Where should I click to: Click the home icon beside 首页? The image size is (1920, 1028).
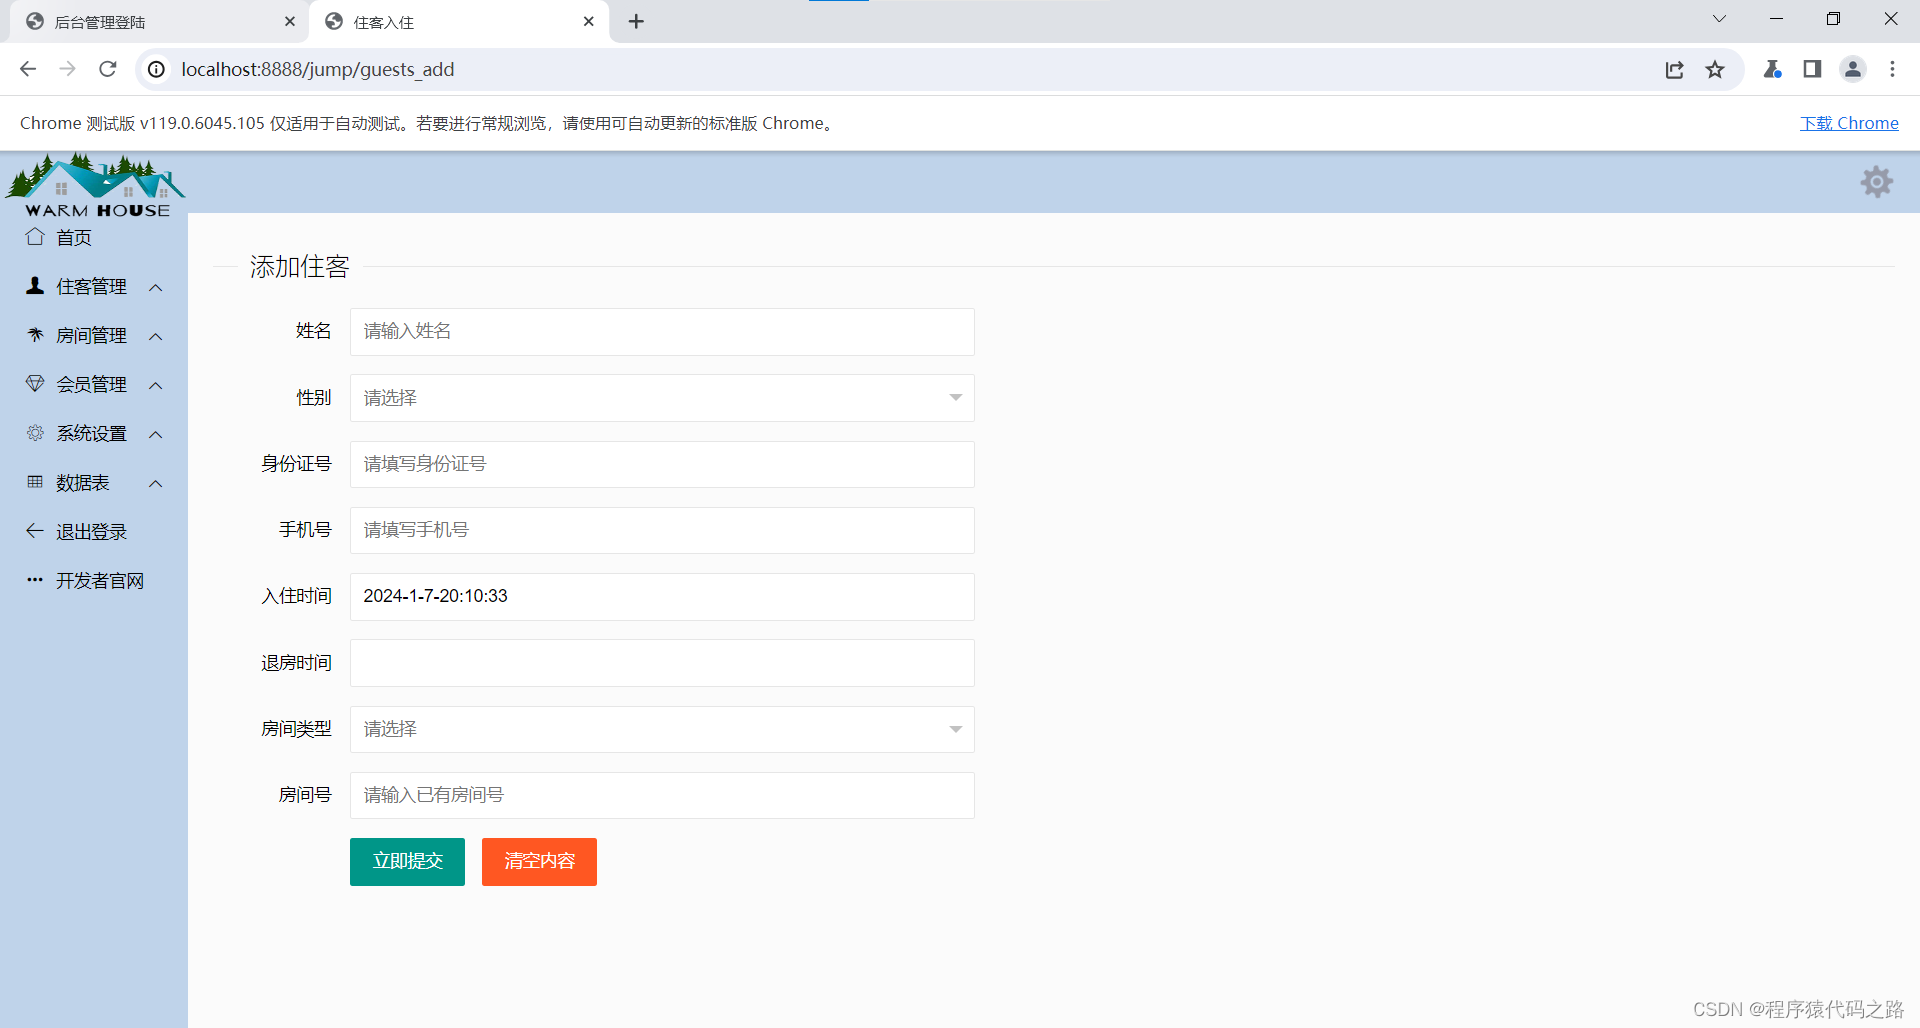(x=35, y=237)
